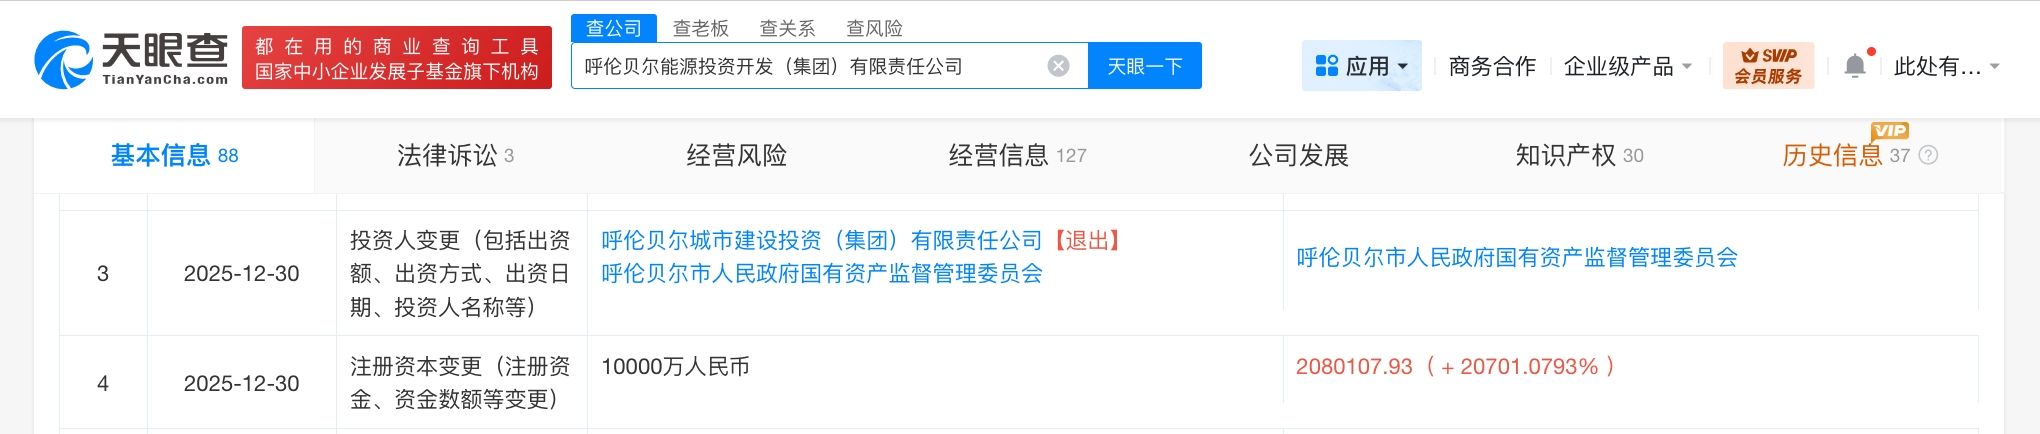
Task: Click 商务合作 link
Action: tap(1492, 66)
